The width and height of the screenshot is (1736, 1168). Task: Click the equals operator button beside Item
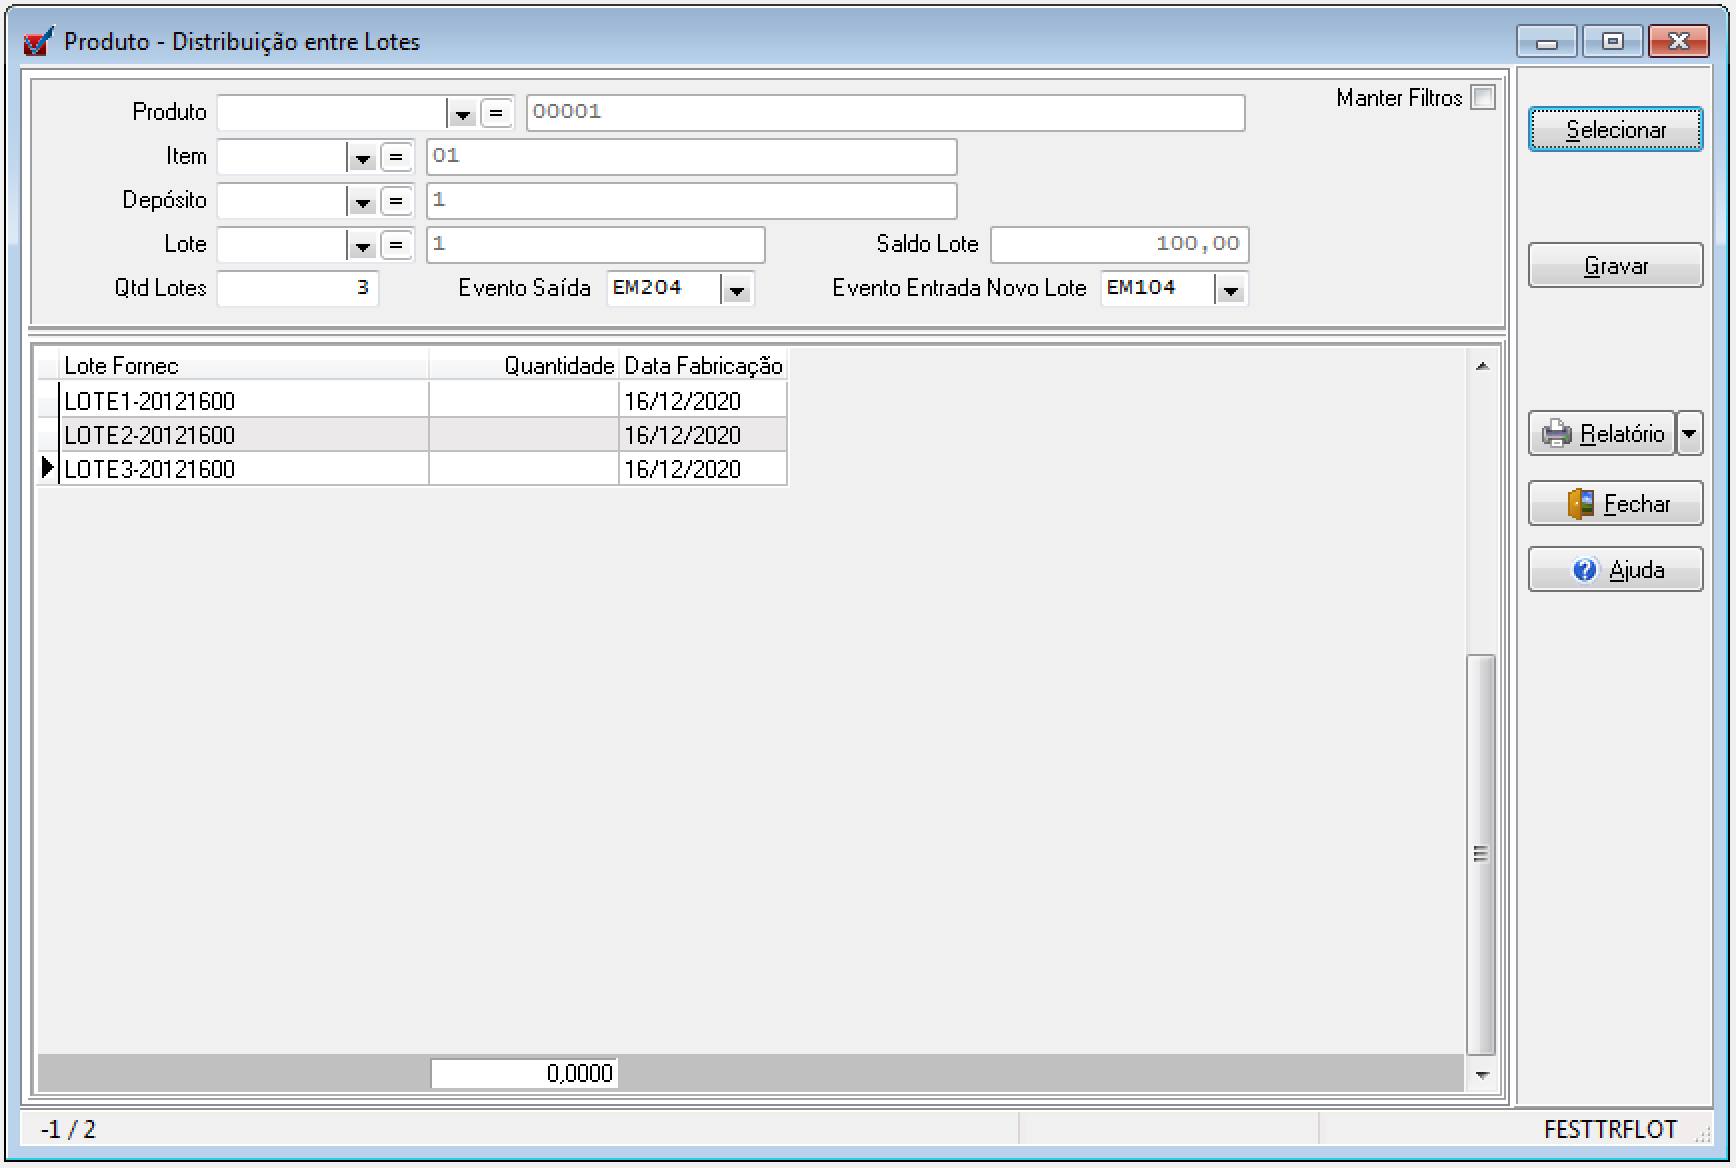[x=396, y=157]
